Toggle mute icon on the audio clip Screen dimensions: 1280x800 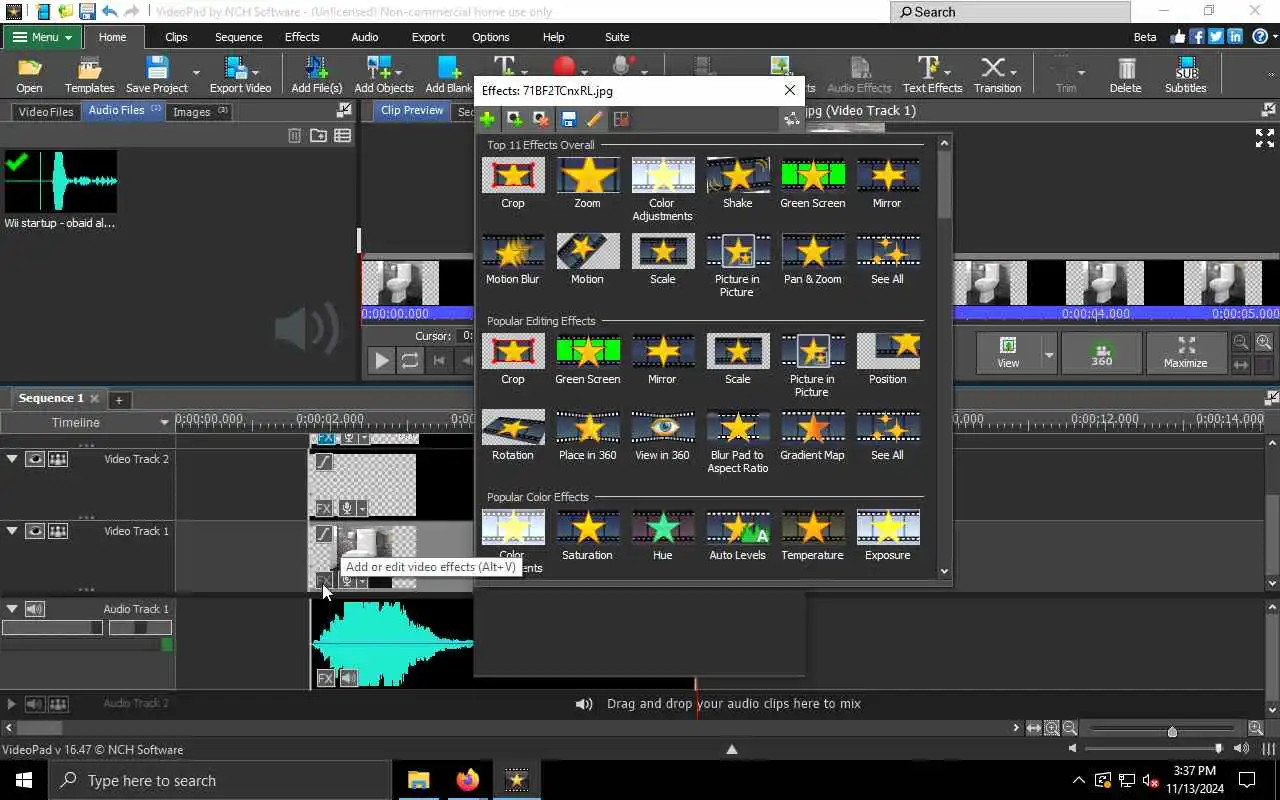(348, 678)
